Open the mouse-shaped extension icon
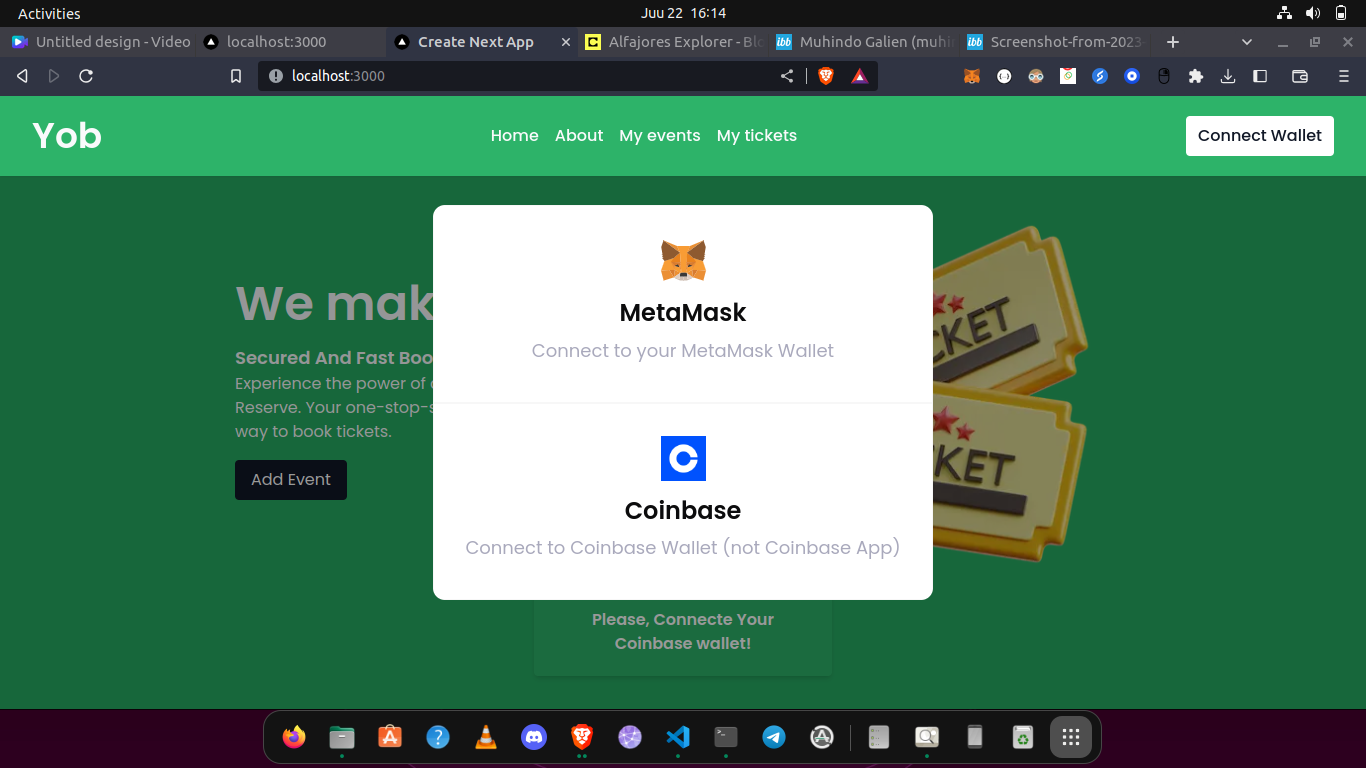 click(x=1164, y=76)
